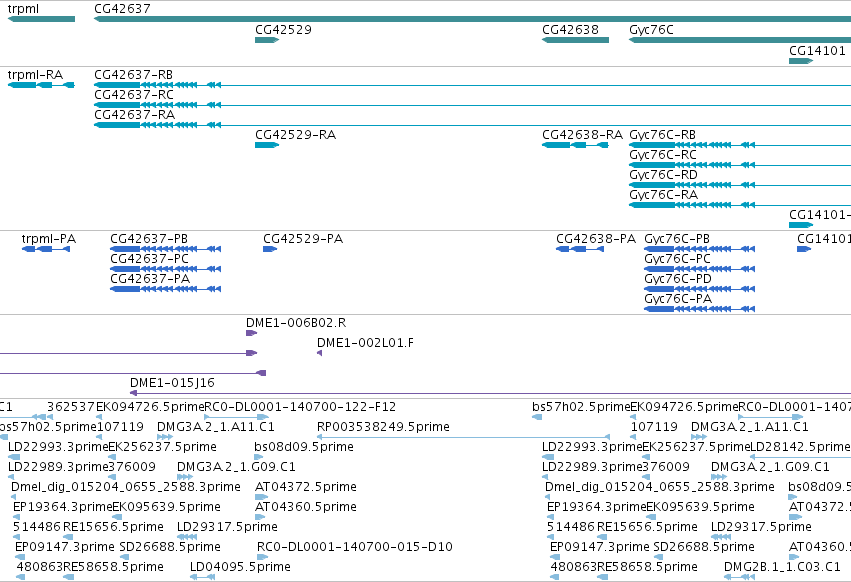851x582 pixels.
Task: Select the LD28142.5prime EST label
Action: [800, 447]
